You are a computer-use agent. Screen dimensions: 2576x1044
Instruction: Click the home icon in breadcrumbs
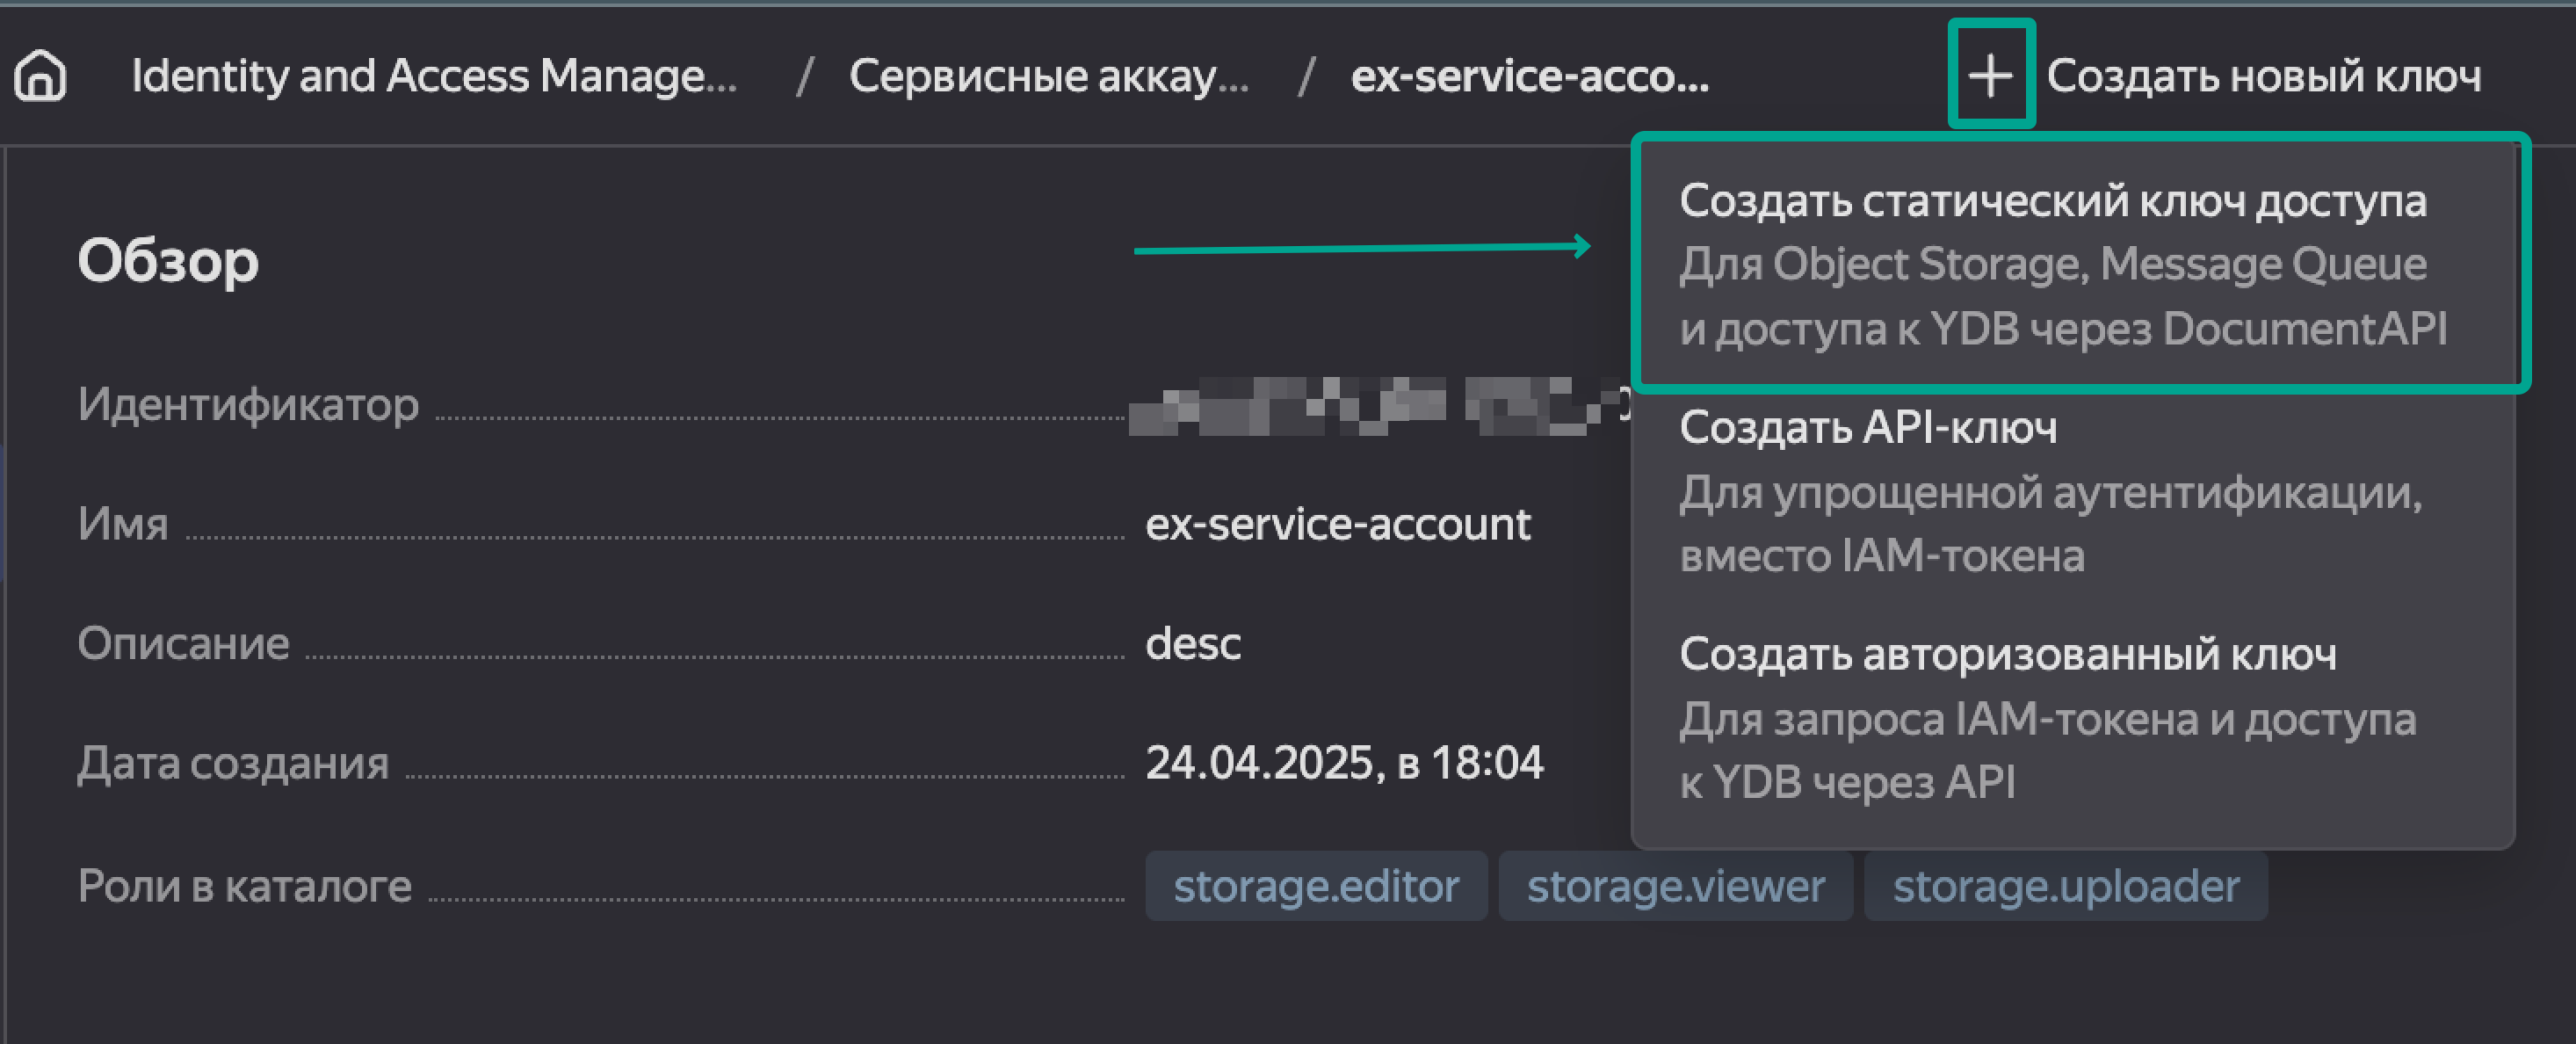[41, 76]
